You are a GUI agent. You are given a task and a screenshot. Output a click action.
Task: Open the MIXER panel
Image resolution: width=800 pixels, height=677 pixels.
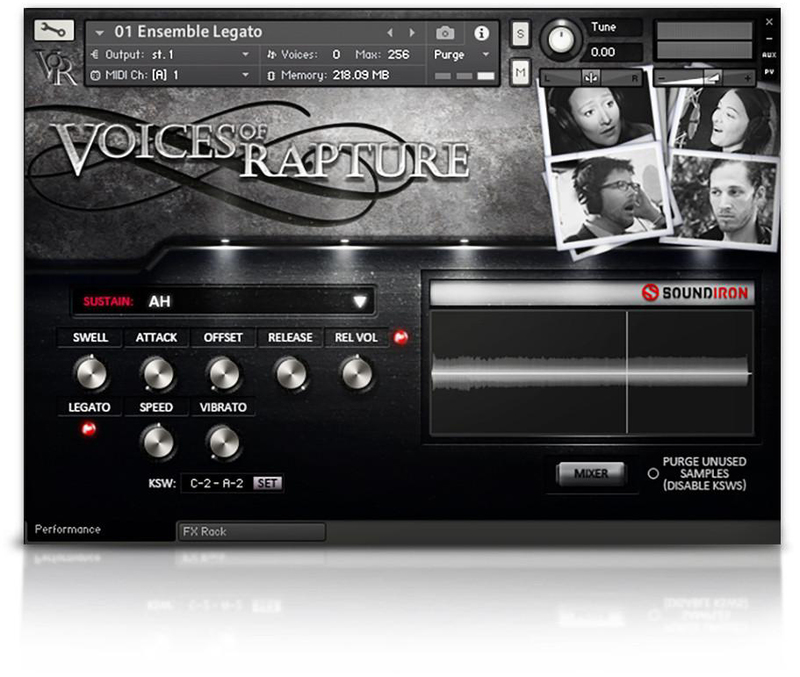tap(591, 474)
